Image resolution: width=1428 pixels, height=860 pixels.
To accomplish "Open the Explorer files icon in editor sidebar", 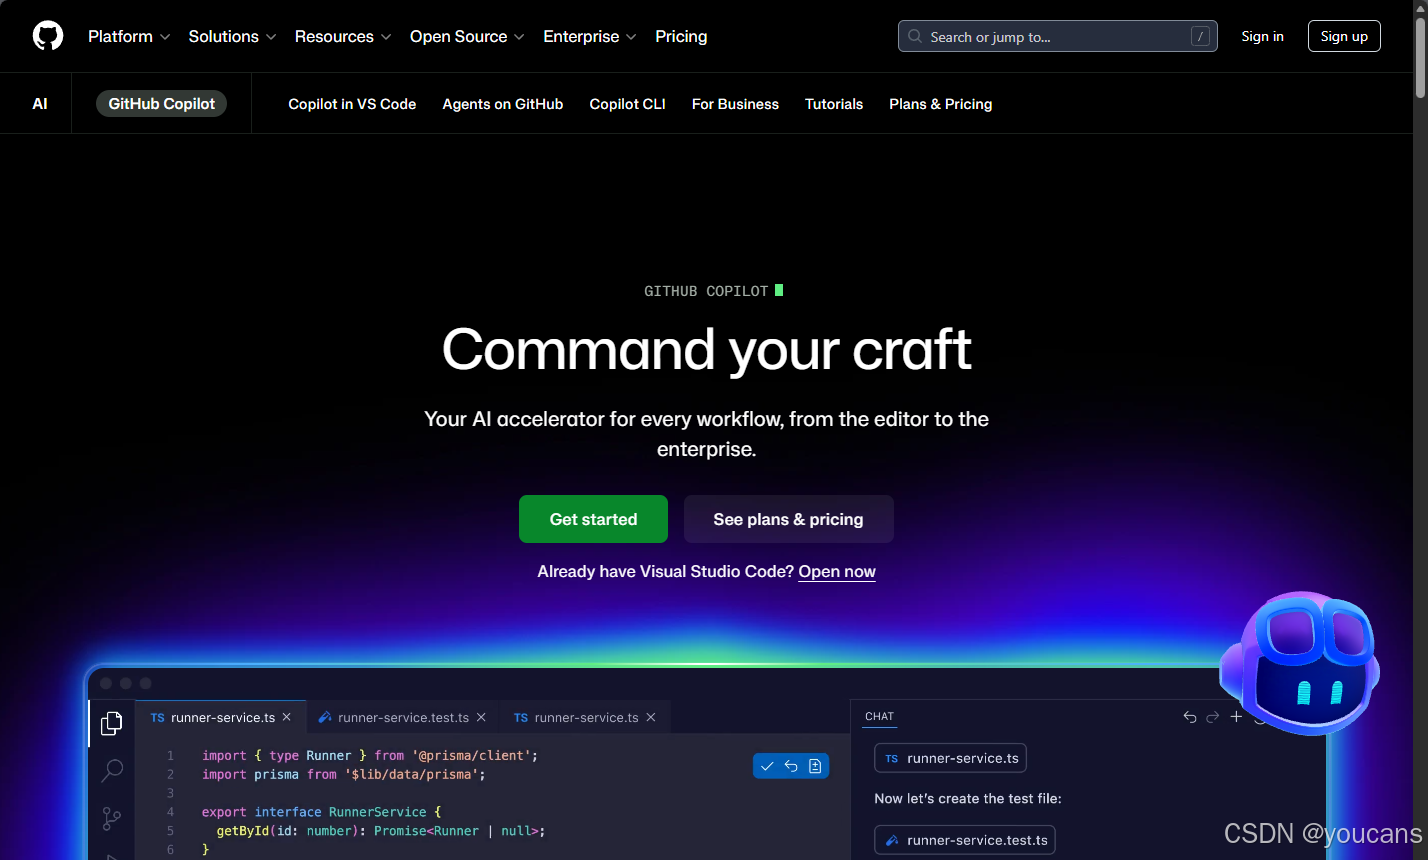I will click(x=112, y=723).
